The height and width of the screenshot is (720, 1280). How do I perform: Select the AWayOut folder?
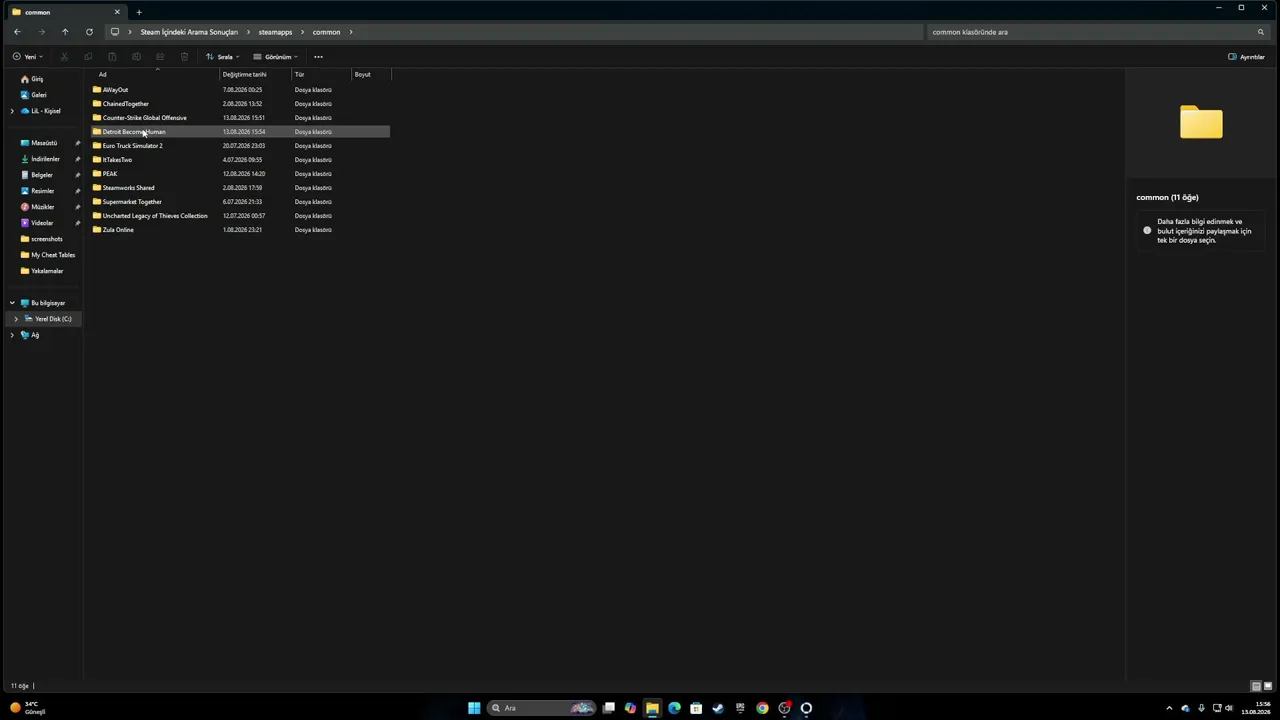240,90
